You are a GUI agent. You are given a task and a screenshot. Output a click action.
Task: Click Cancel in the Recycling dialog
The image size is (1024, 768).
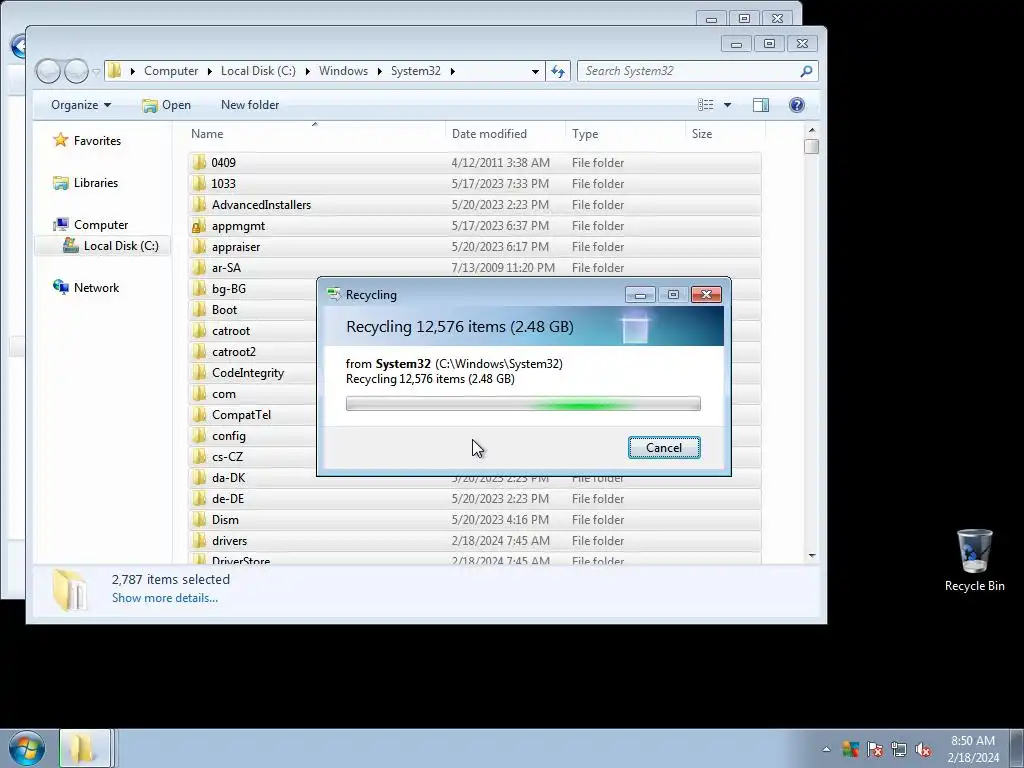664,447
